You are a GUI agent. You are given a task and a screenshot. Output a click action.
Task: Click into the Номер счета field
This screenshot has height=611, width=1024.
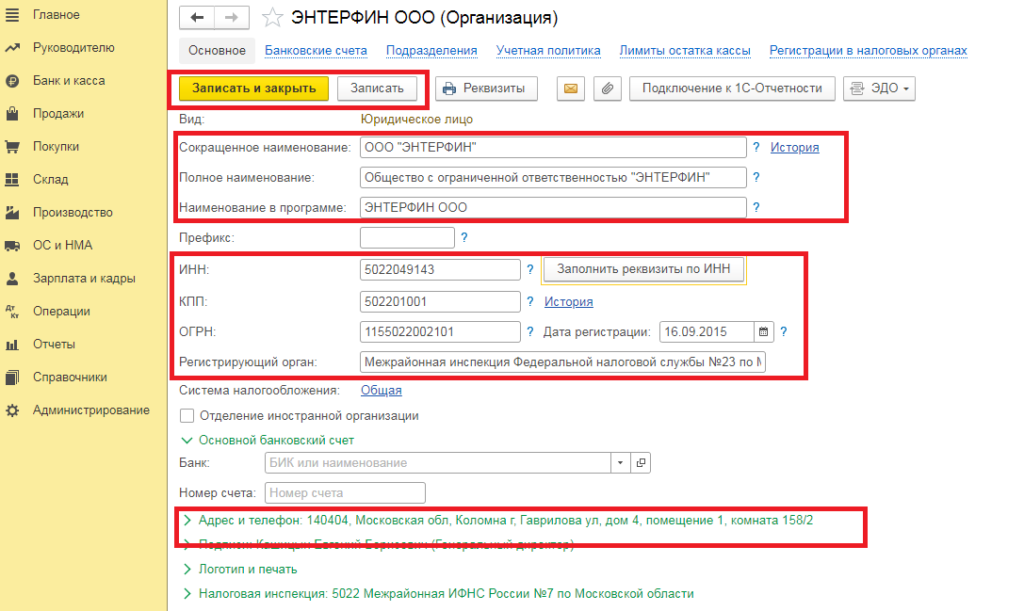tap(345, 493)
